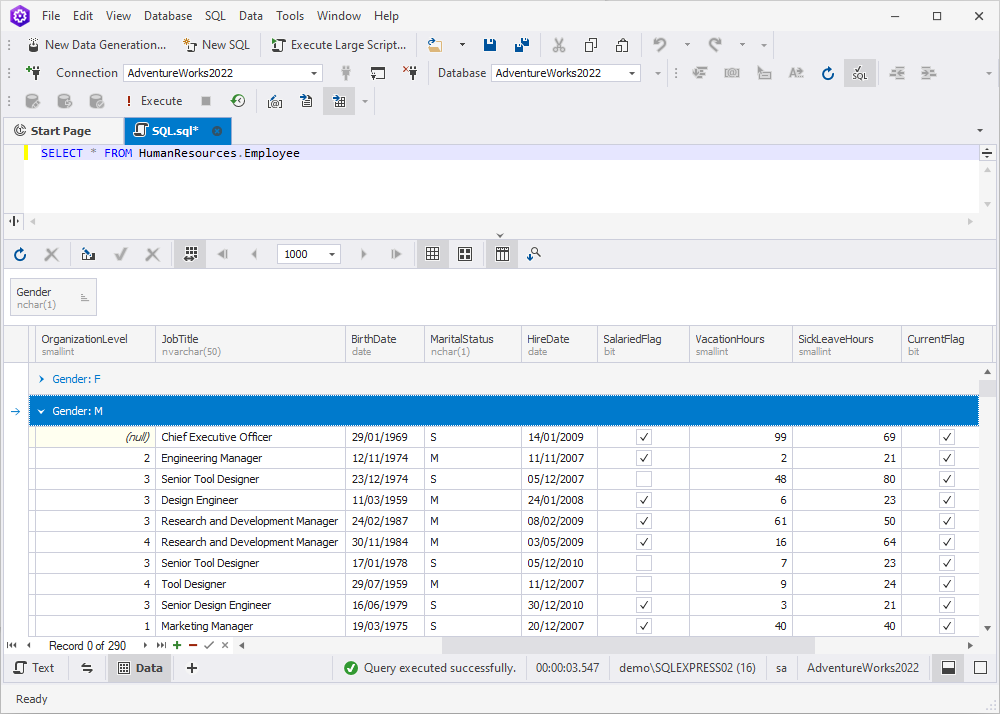This screenshot has height=714, width=1000.
Task: Toggle CurrentFlag for Chief Executive Officer
Action: pyautogui.click(x=947, y=437)
